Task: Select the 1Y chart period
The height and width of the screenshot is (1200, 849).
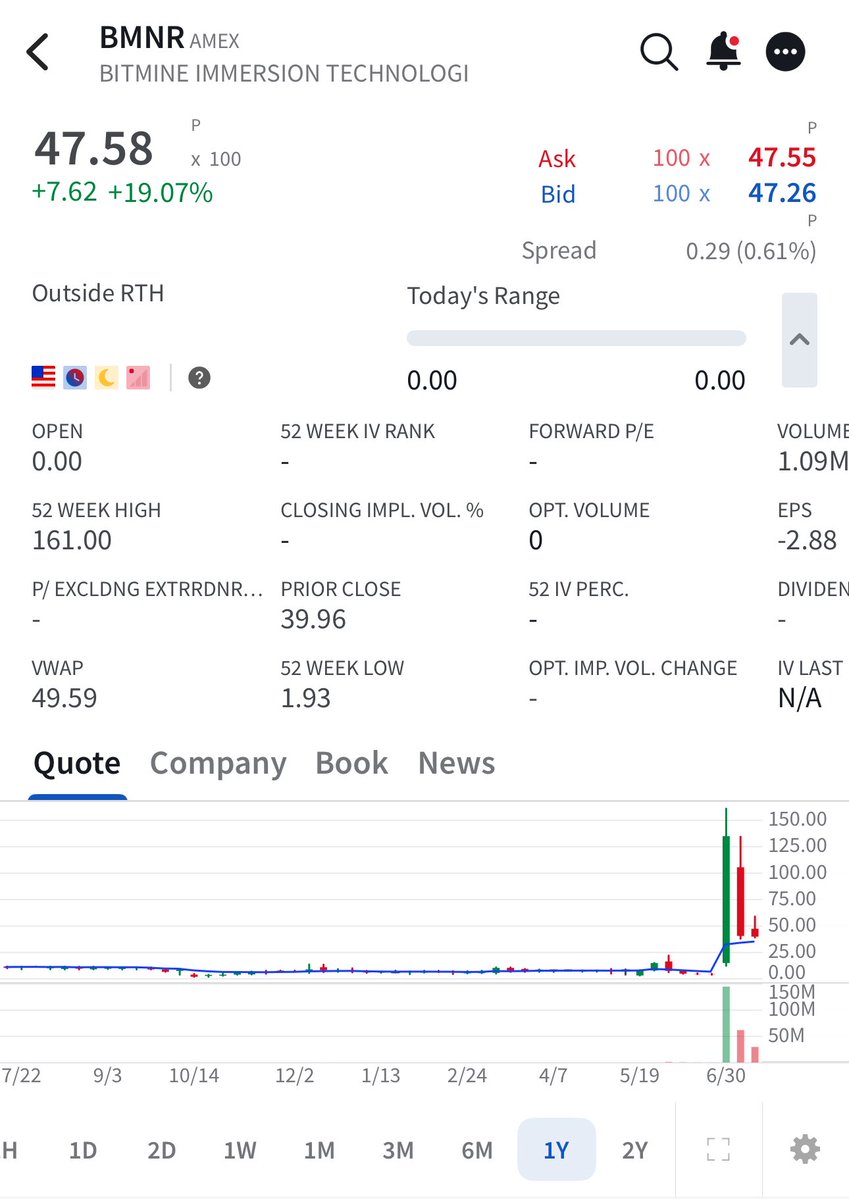Action: click(556, 1150)
